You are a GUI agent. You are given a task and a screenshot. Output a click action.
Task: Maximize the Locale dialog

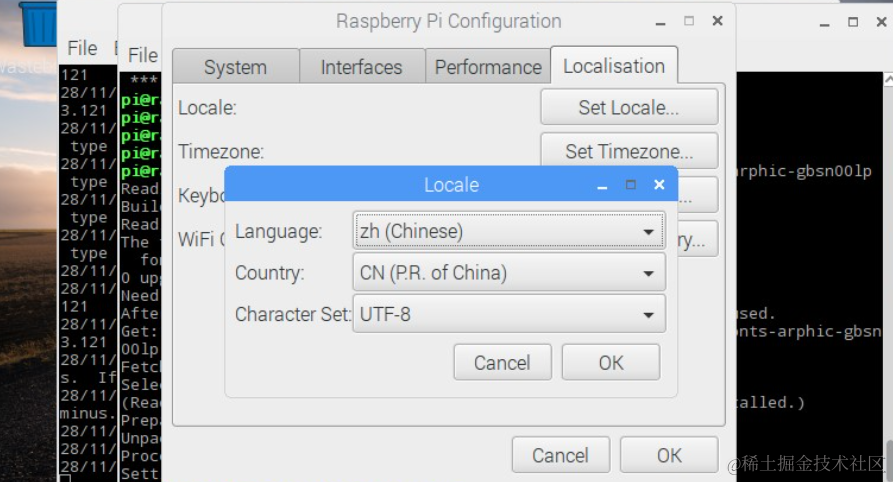(630, 185)
